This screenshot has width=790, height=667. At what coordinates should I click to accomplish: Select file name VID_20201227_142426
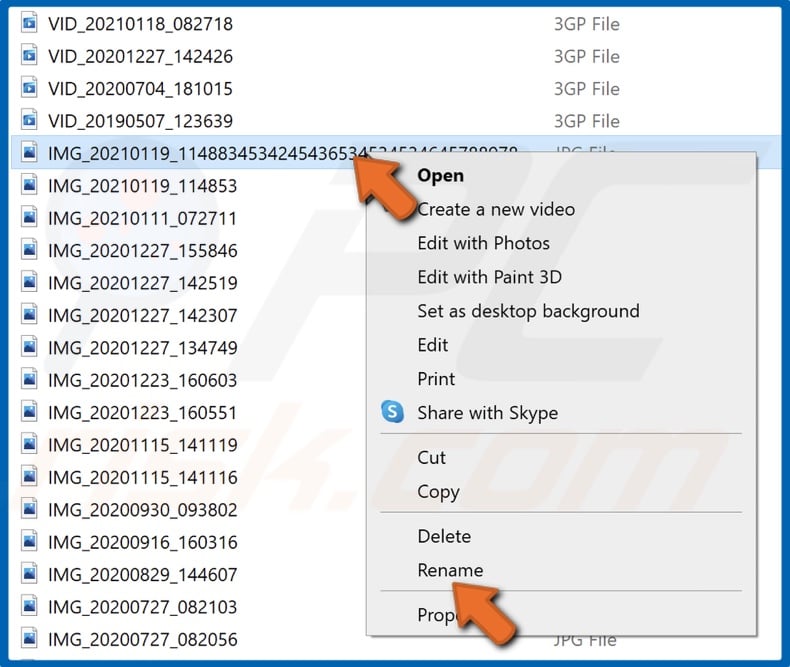click(x=141, y=56)
